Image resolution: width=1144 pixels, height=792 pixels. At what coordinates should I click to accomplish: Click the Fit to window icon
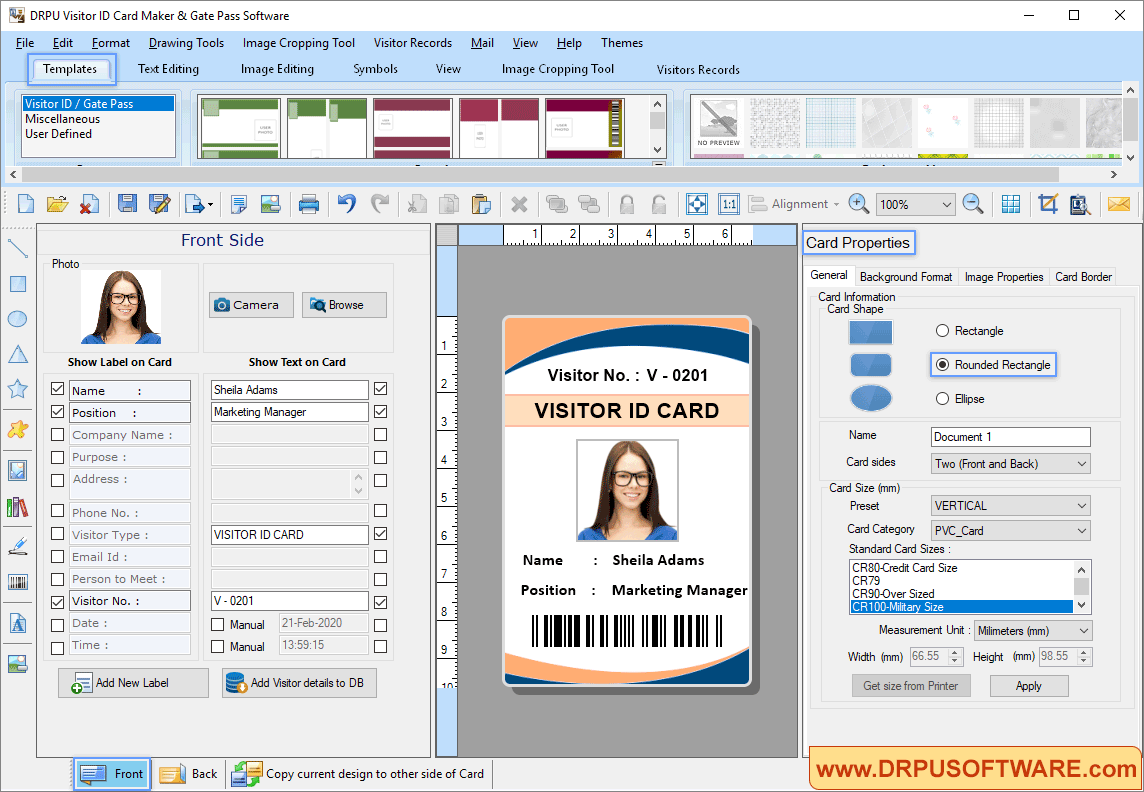[x=697, y=204]
